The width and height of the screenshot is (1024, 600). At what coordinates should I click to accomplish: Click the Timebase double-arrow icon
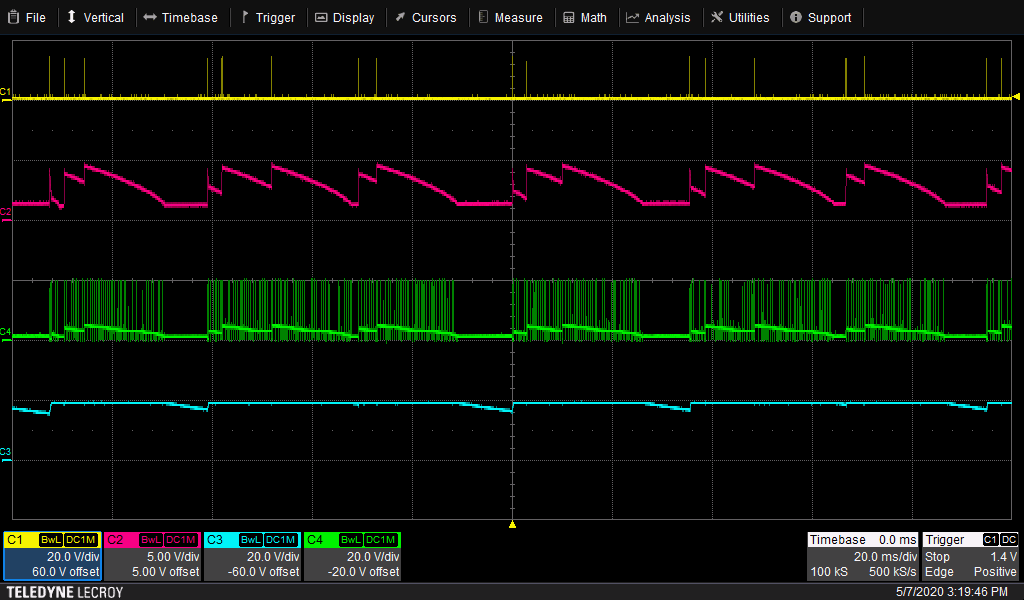coord(149,17)
